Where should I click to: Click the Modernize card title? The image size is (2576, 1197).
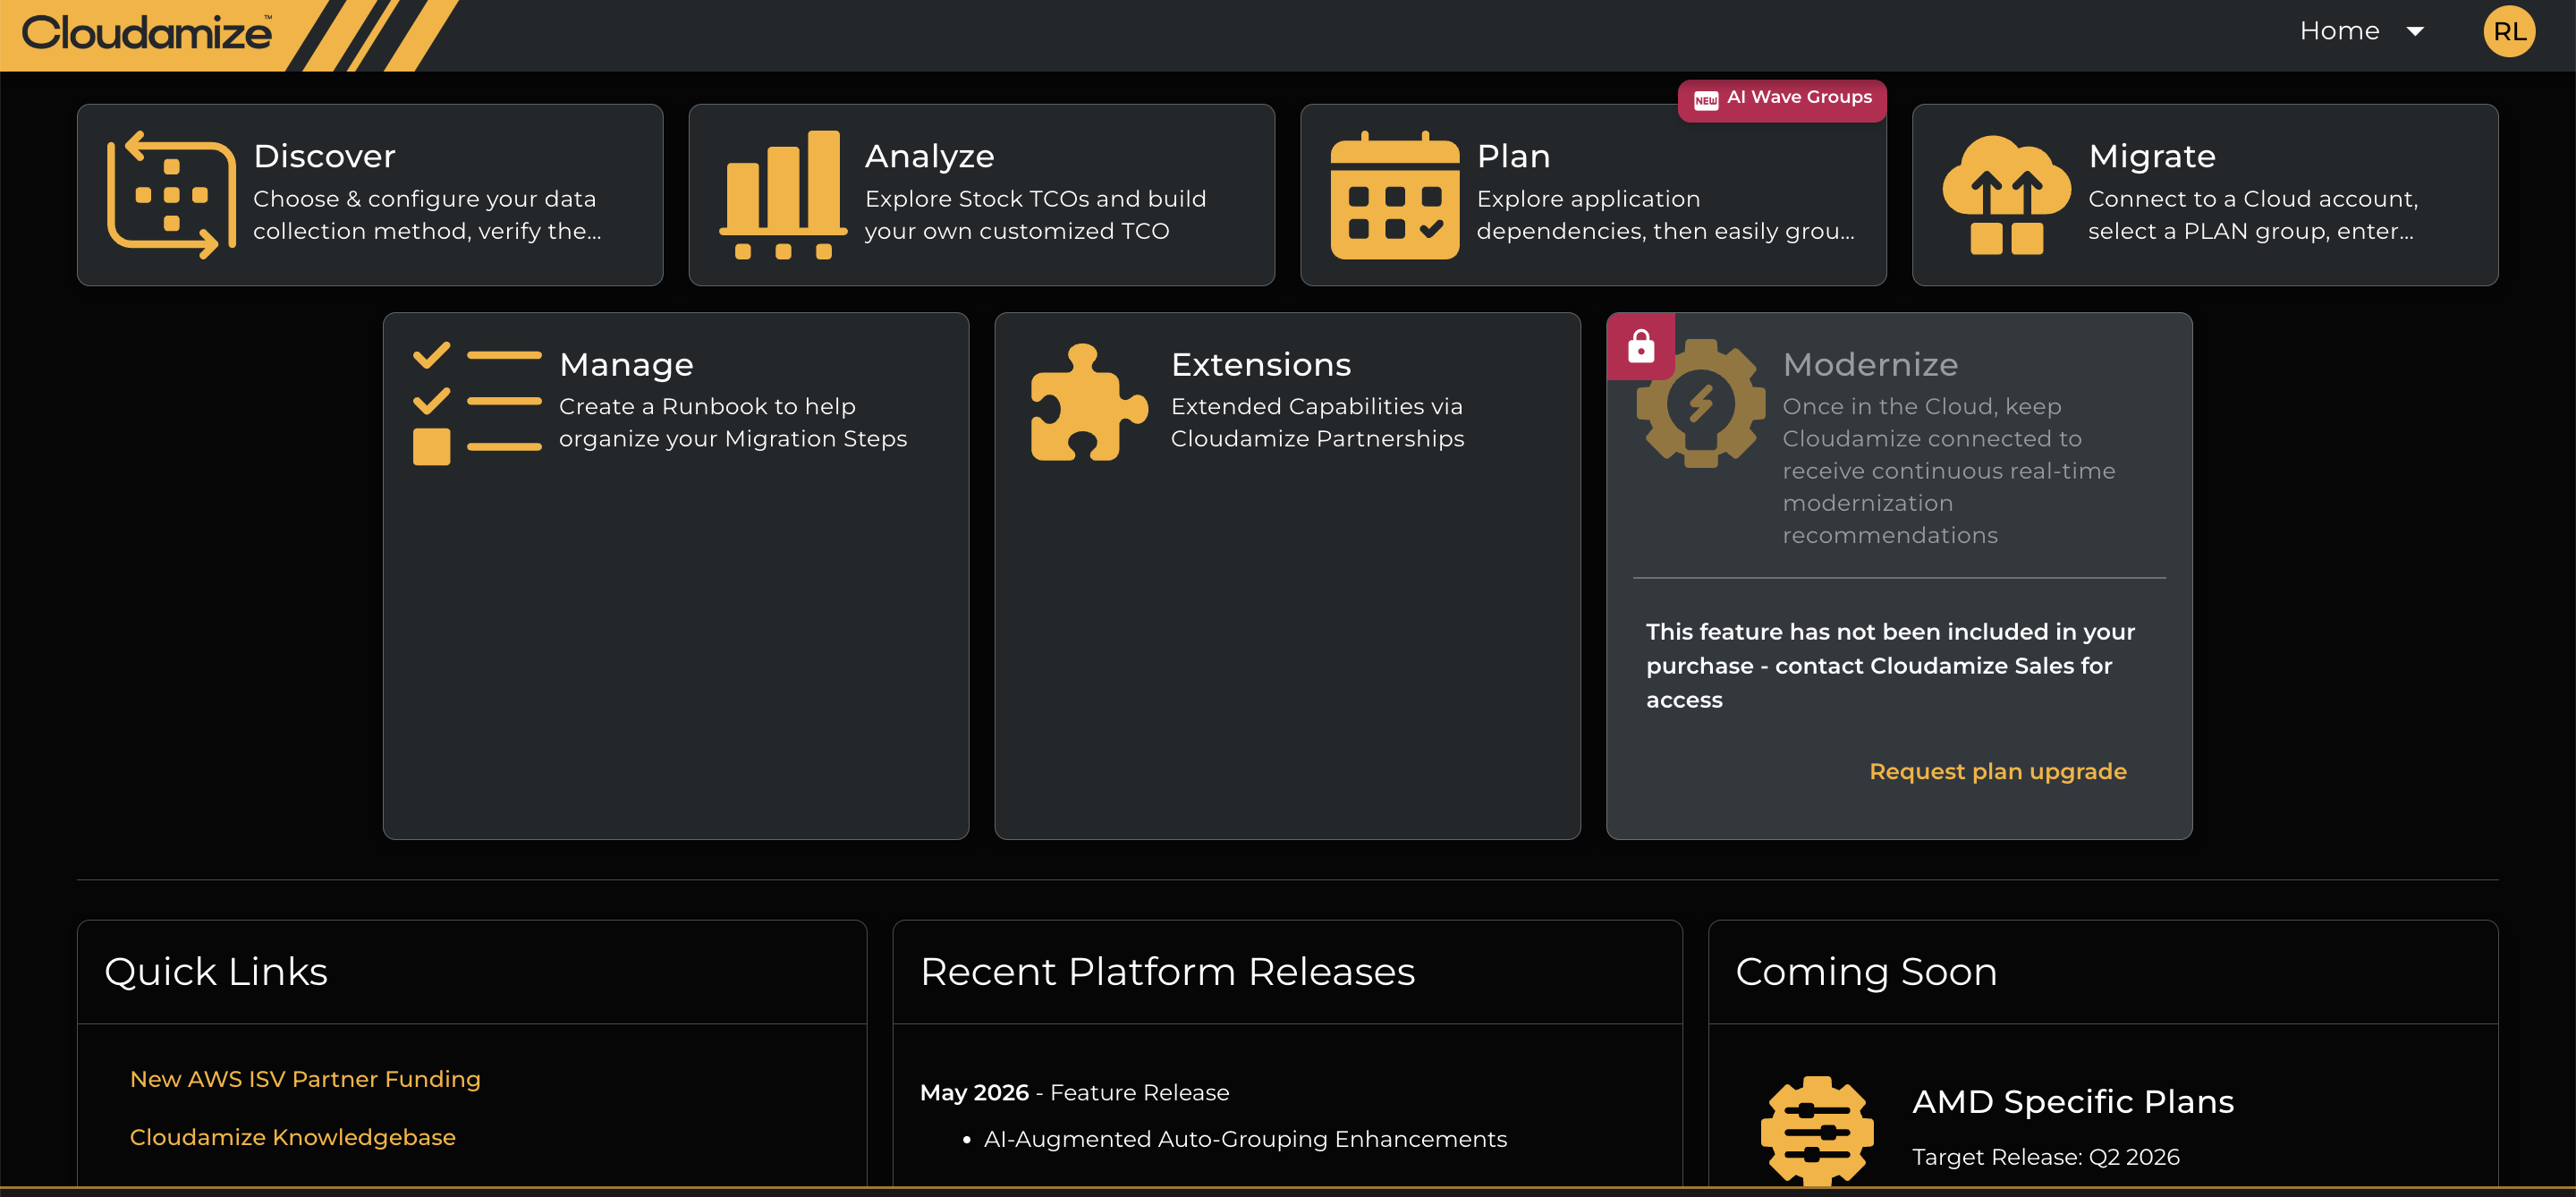coord(1870,364)
